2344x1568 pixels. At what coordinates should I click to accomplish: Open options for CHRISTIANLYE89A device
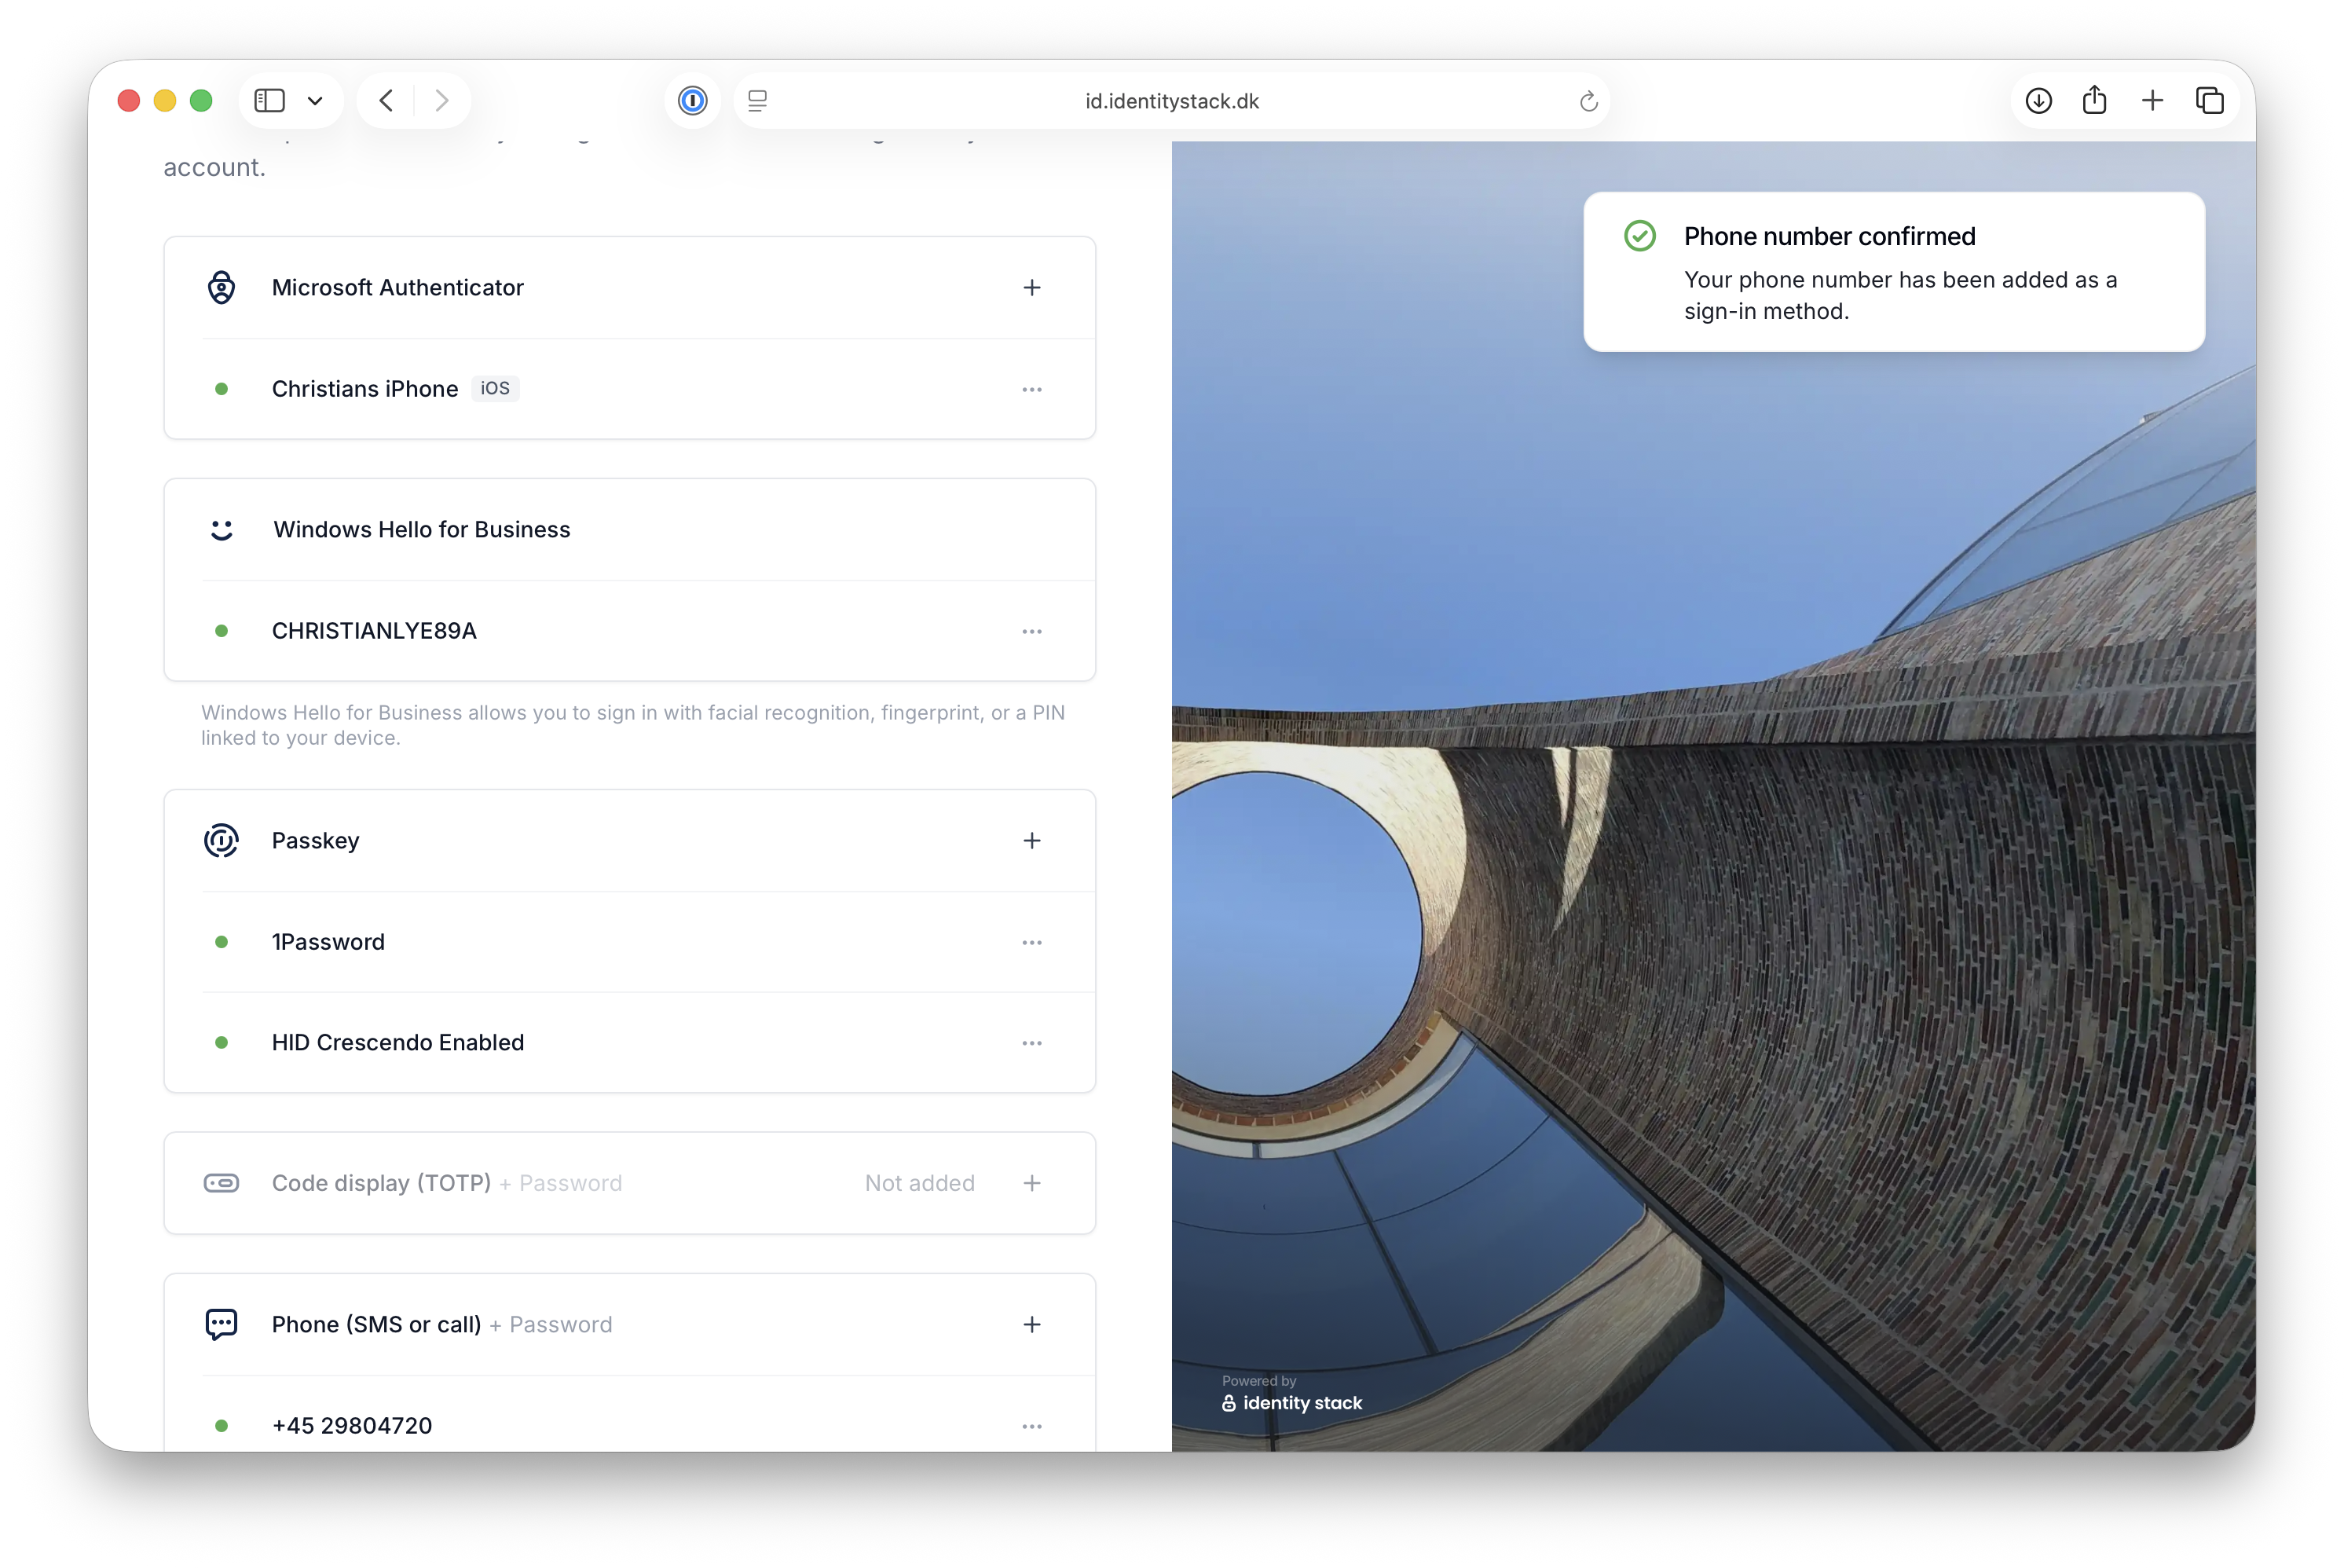pos(1032,631)
